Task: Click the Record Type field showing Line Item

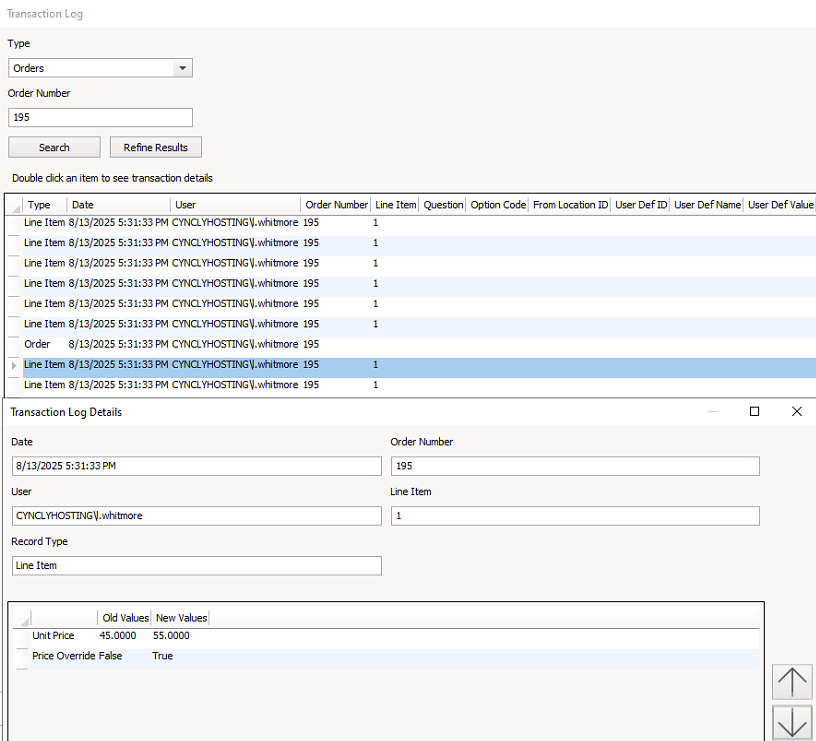Action: click(x=196, y=566)
